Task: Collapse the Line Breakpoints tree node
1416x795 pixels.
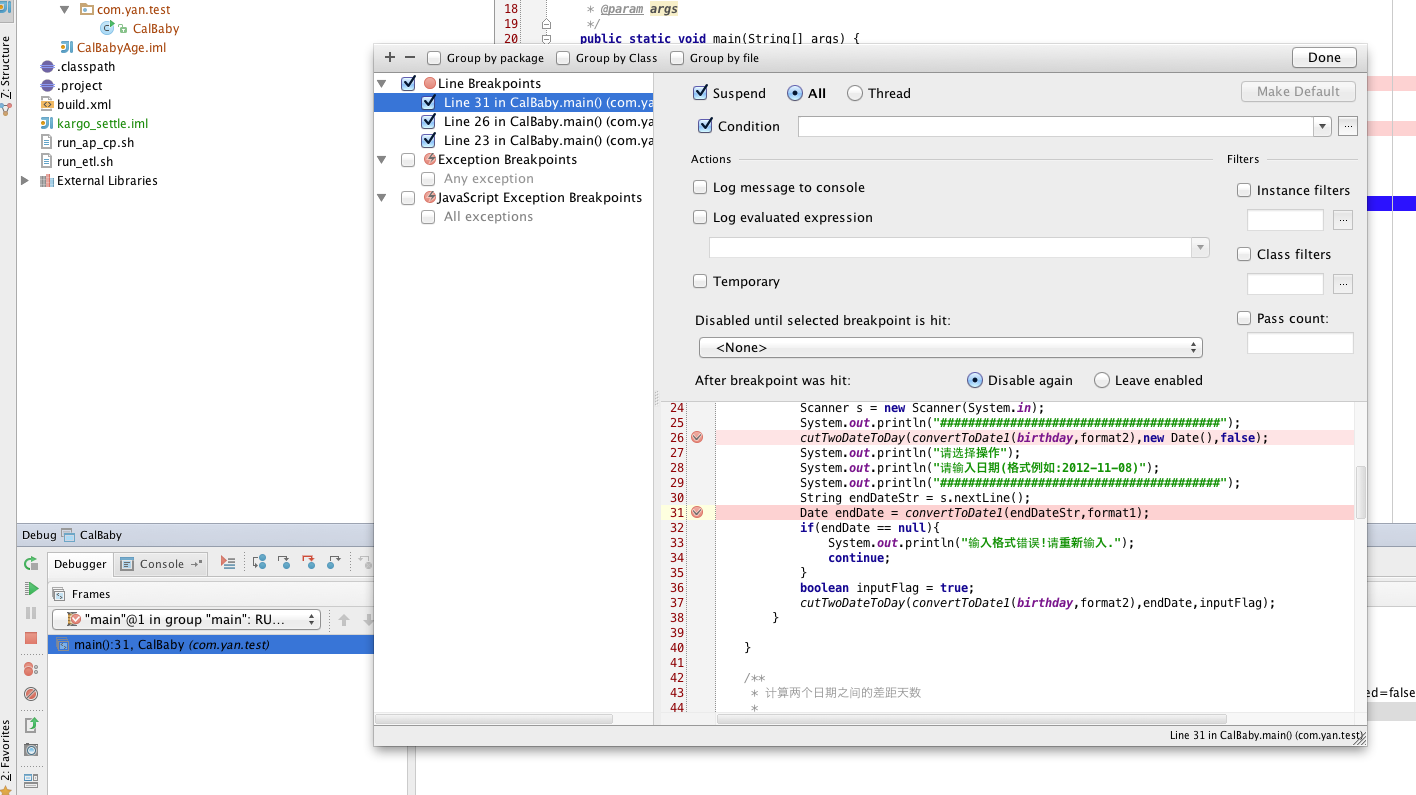Action: coord(382,84)
